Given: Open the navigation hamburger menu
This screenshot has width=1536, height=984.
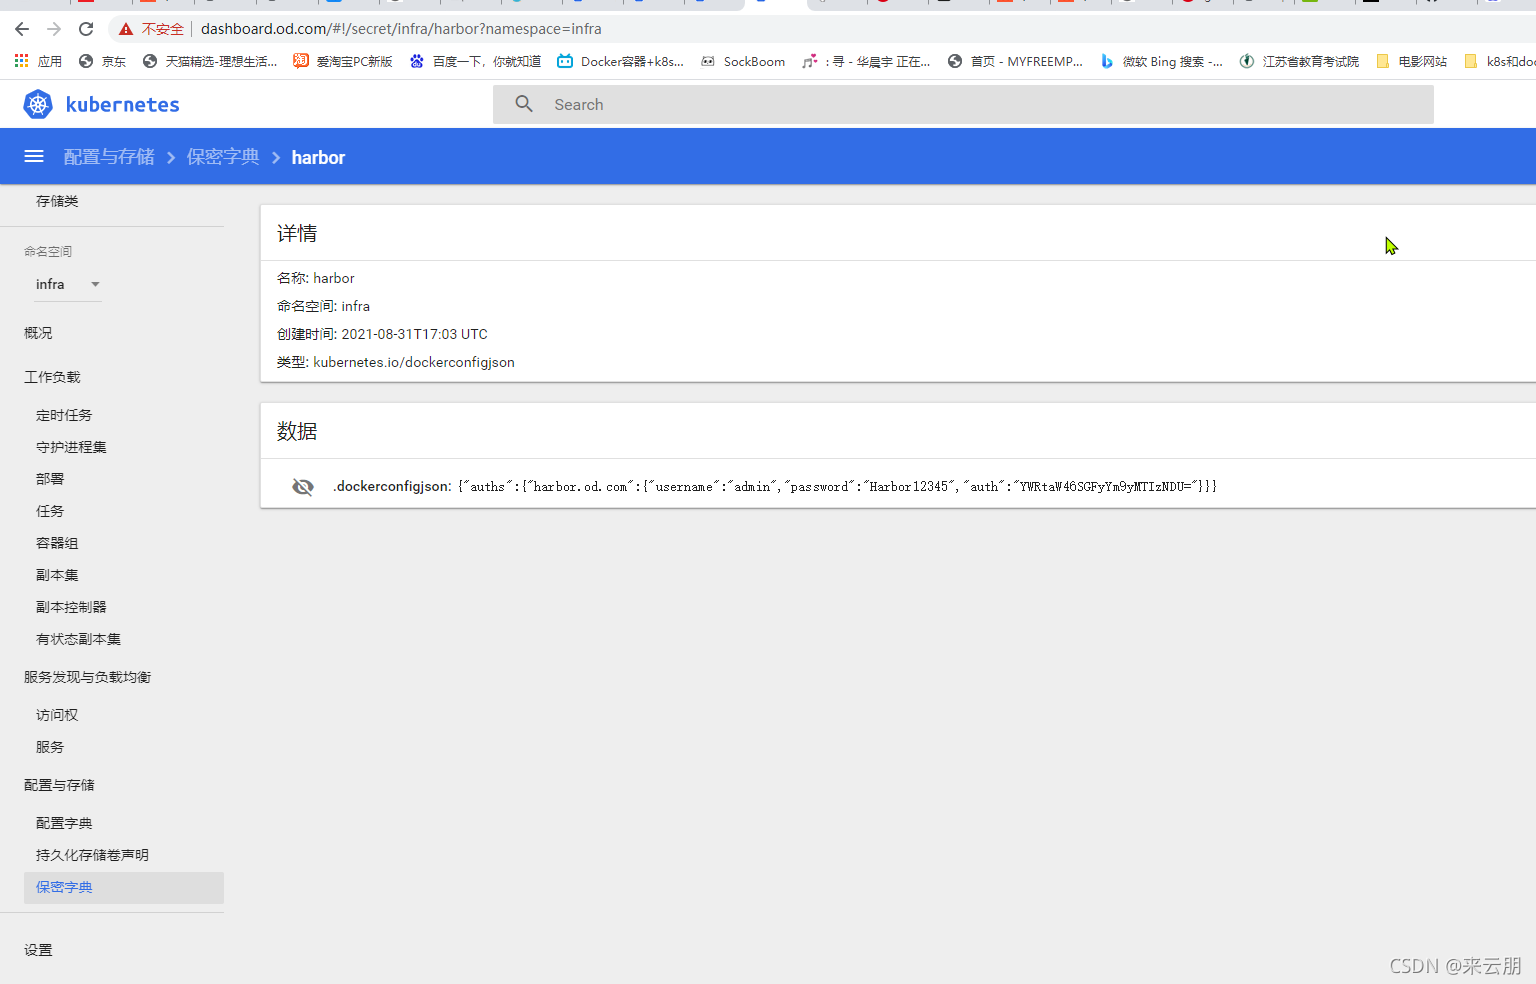Looking at the screenshot, I should pyautogui.click(x=33, y=156).
